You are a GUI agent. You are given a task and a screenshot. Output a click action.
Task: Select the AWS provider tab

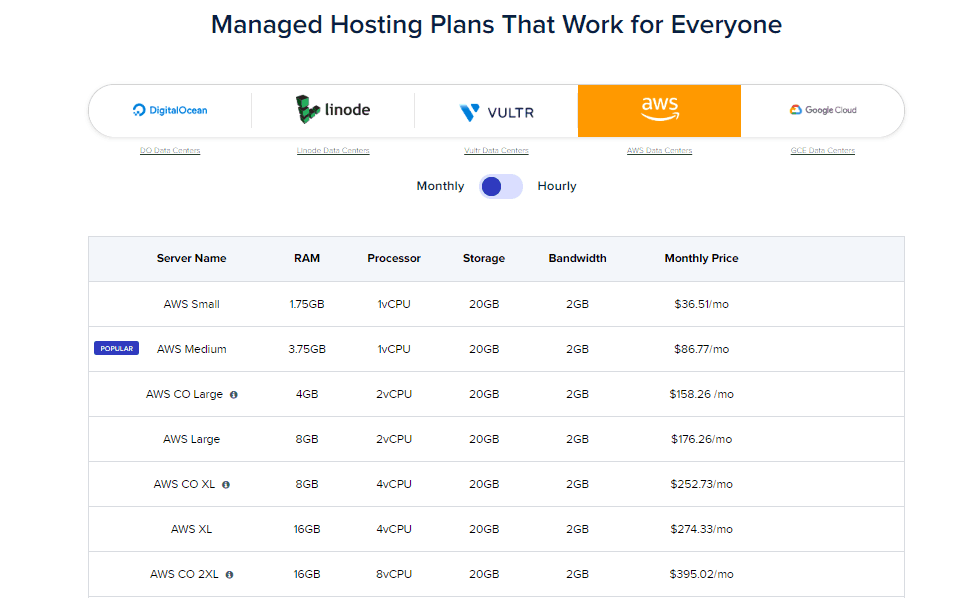click(x=659, y=111)
